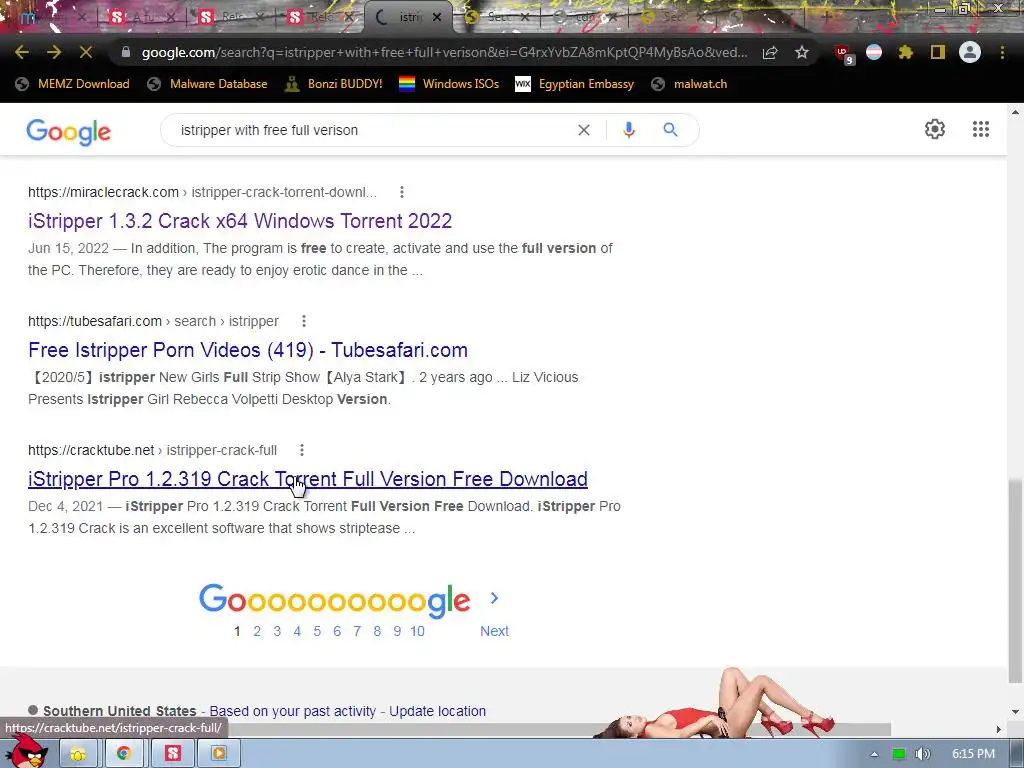Image resolution: width=1024 pixels, height=768 pixels.
Task: Click the browser forward arrow
Action: coord(54,52)
